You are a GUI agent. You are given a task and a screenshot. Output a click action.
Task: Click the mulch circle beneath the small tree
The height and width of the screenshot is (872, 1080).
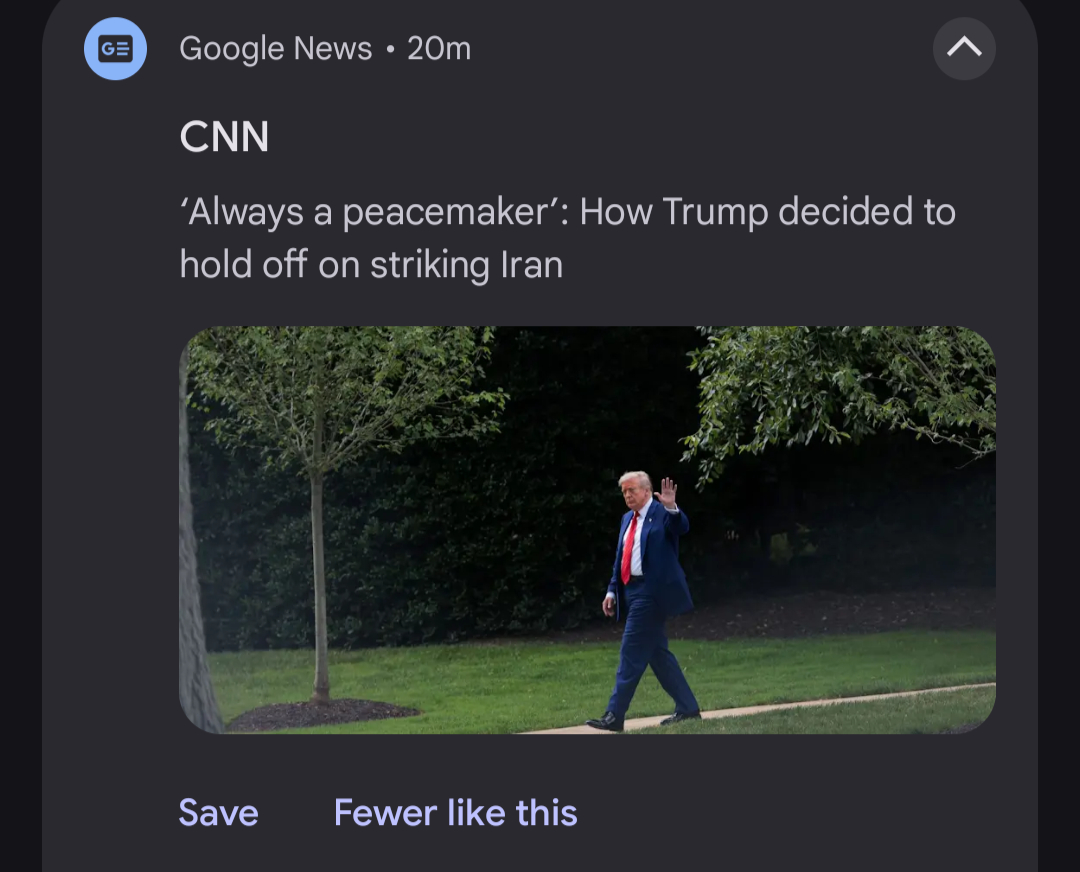(x=320, y=714)
